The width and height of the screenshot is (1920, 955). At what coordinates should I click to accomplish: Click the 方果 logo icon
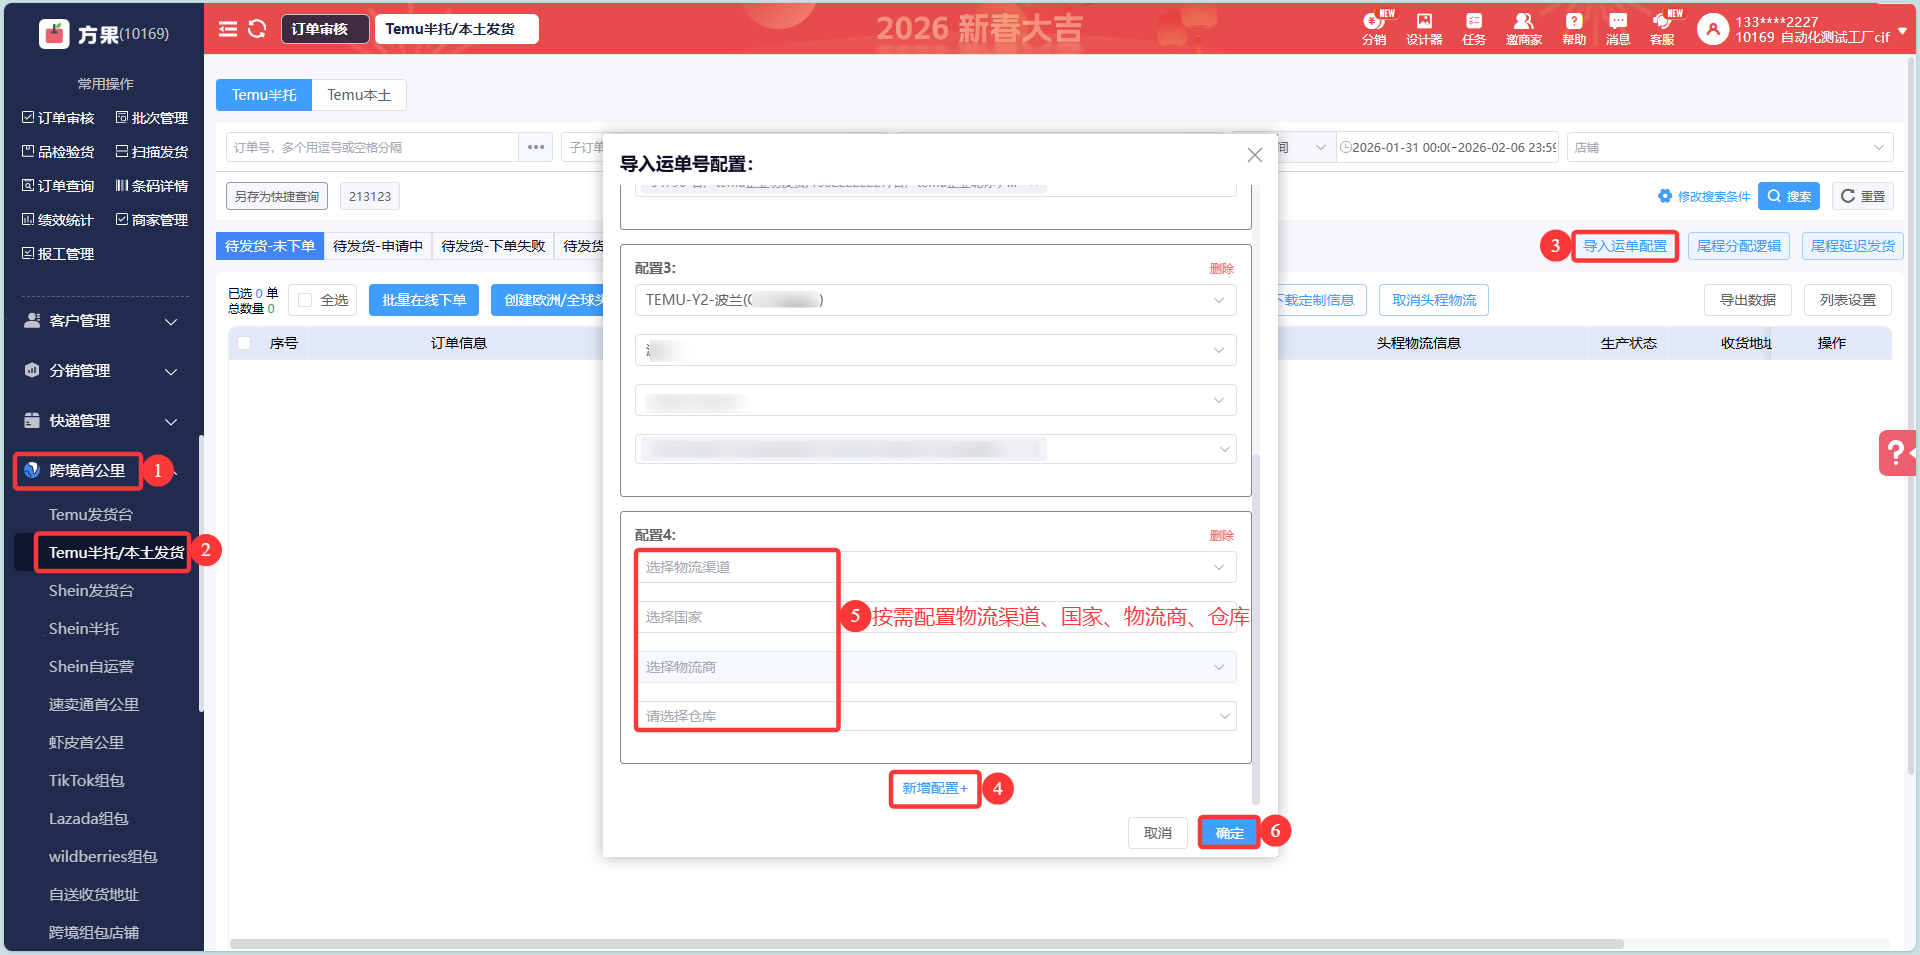click(x=54, y=34)
